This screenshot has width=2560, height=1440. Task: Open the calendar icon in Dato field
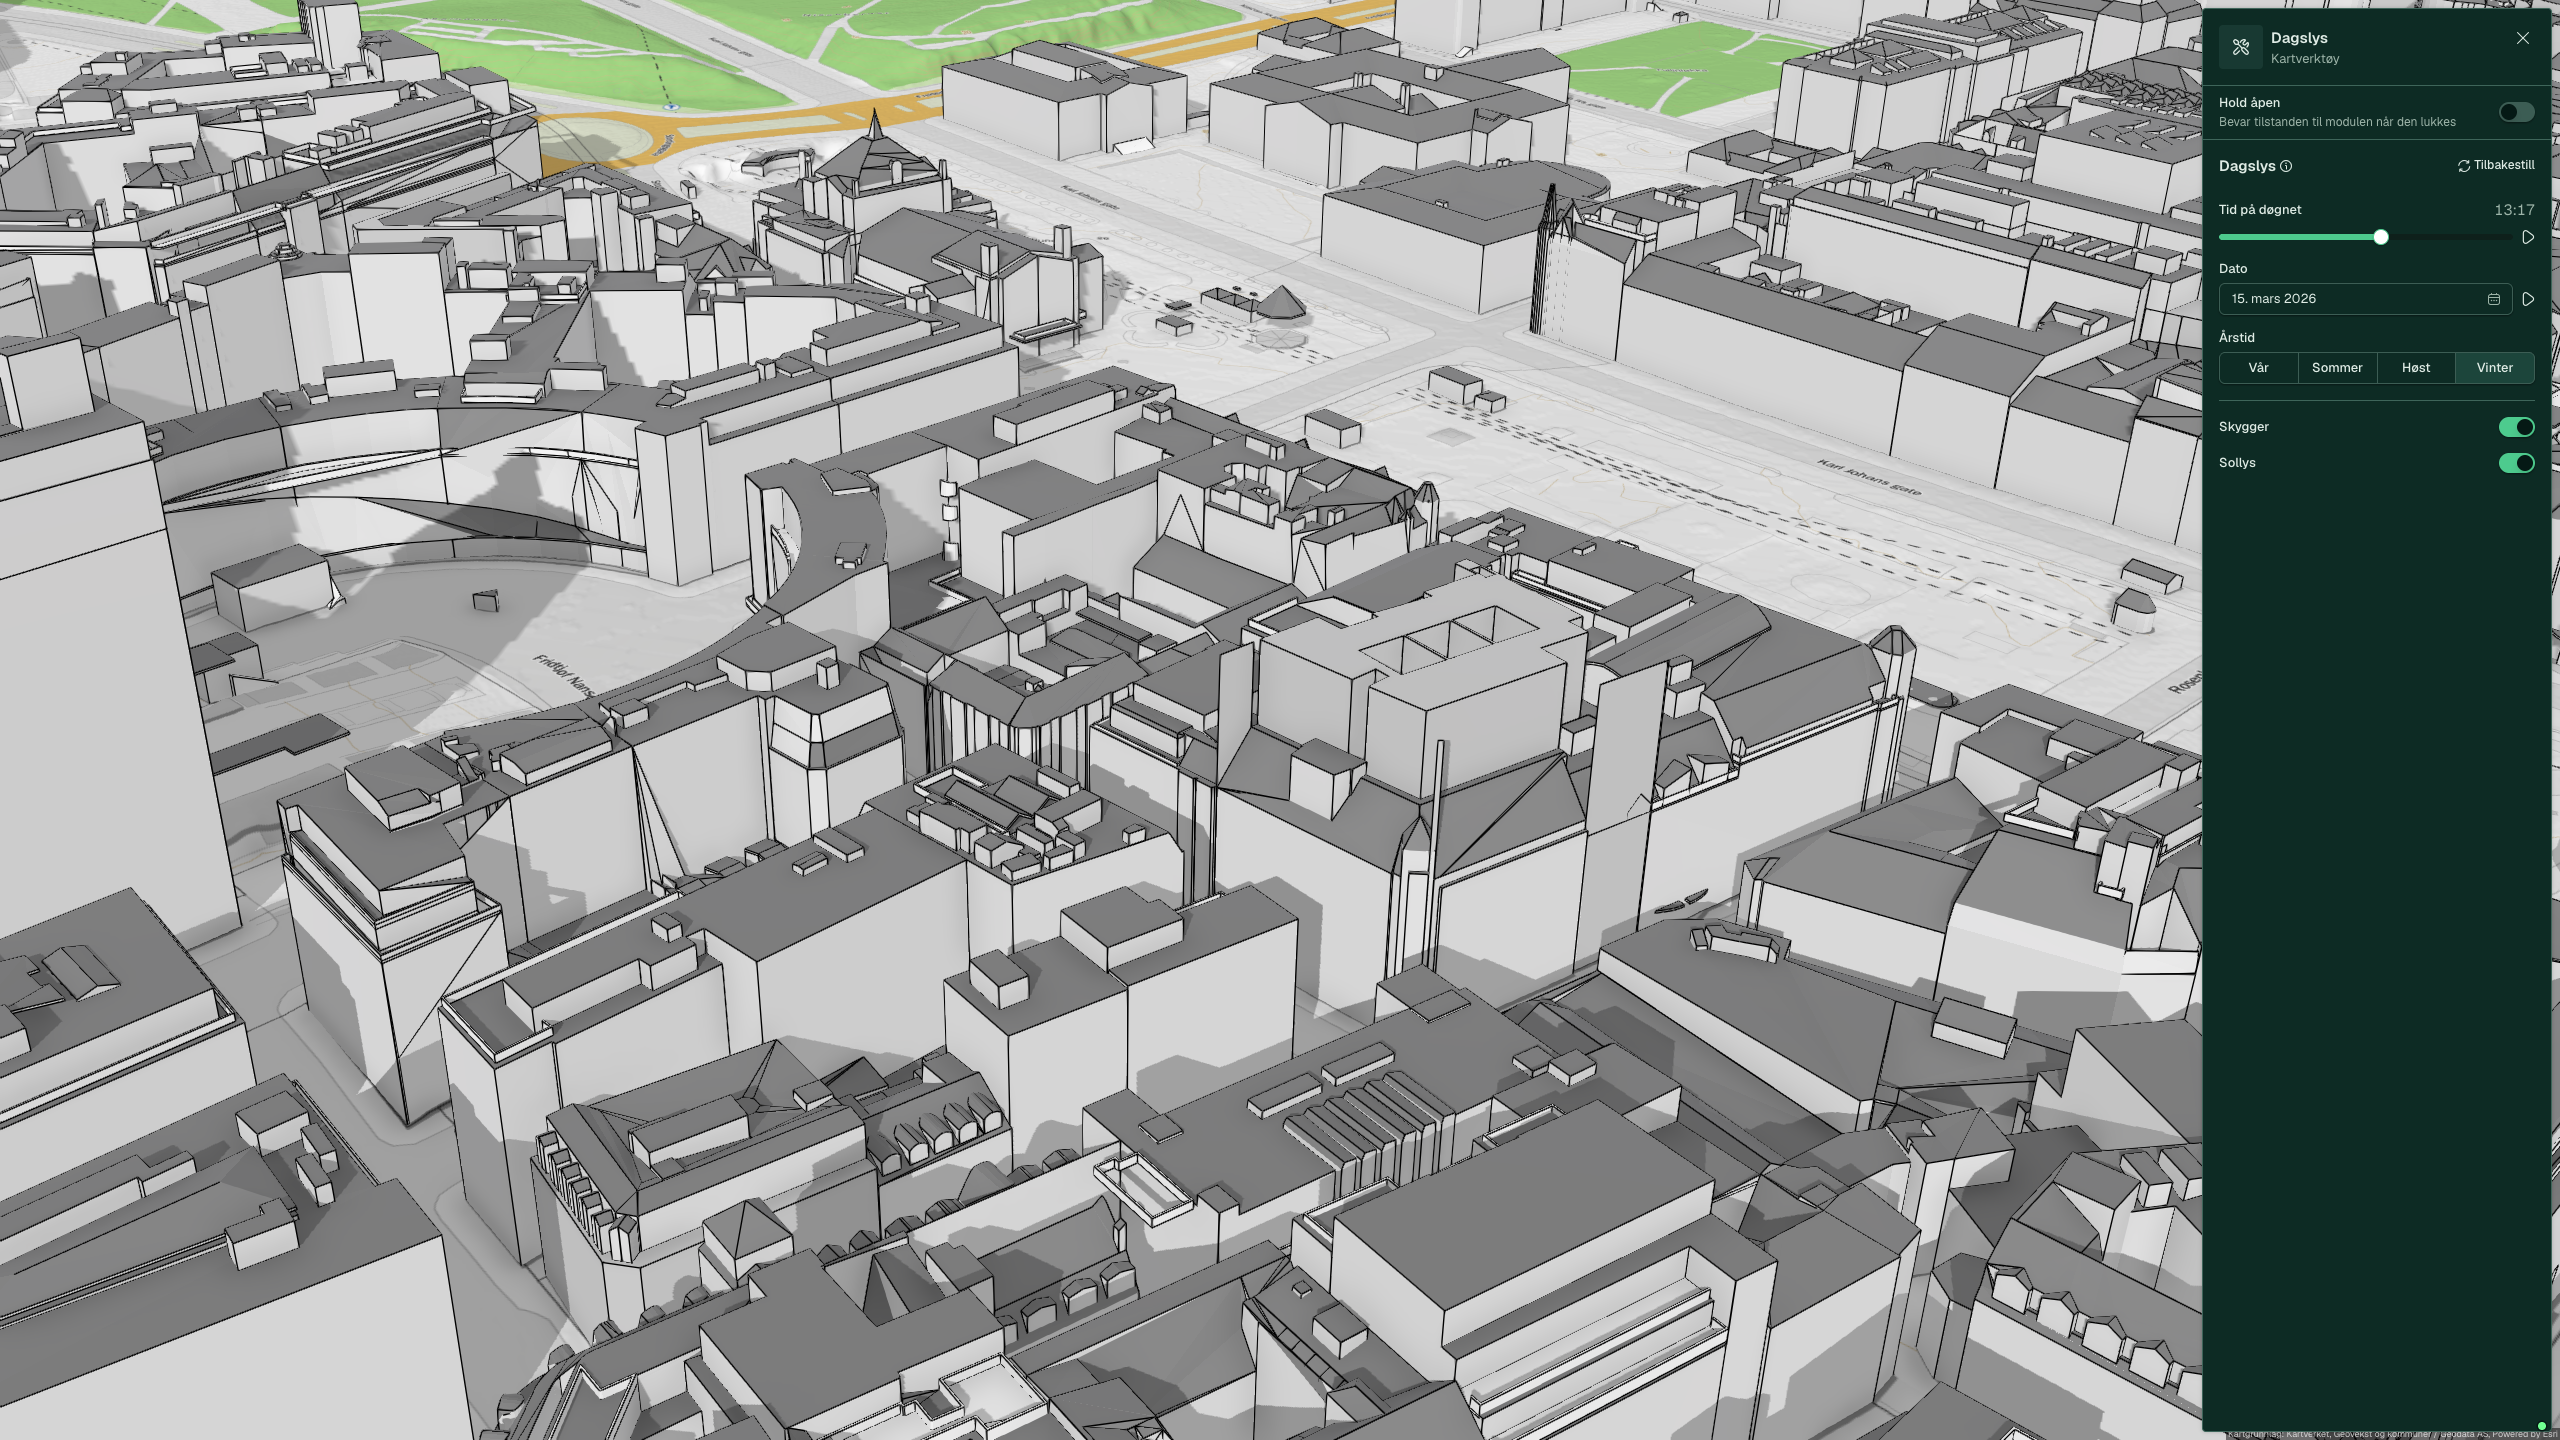click(2493, 299)
